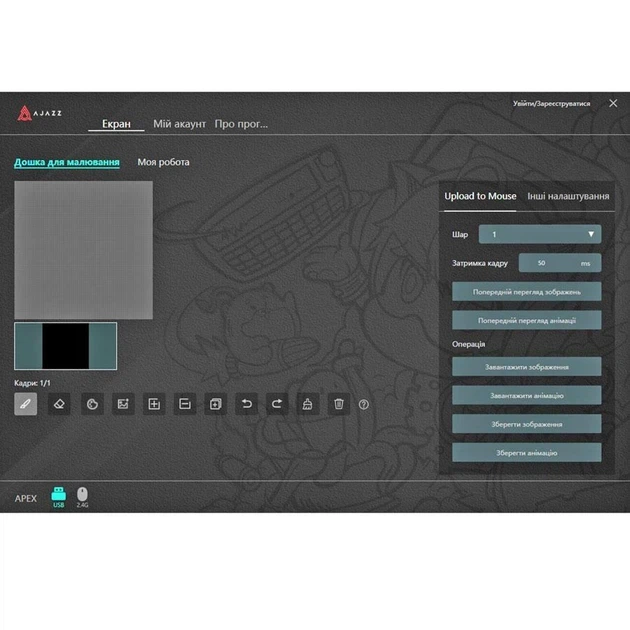Screen dimensions: 630x630
Task: Redo the last action
Action: pyautogui.click(x=277, y=404)
